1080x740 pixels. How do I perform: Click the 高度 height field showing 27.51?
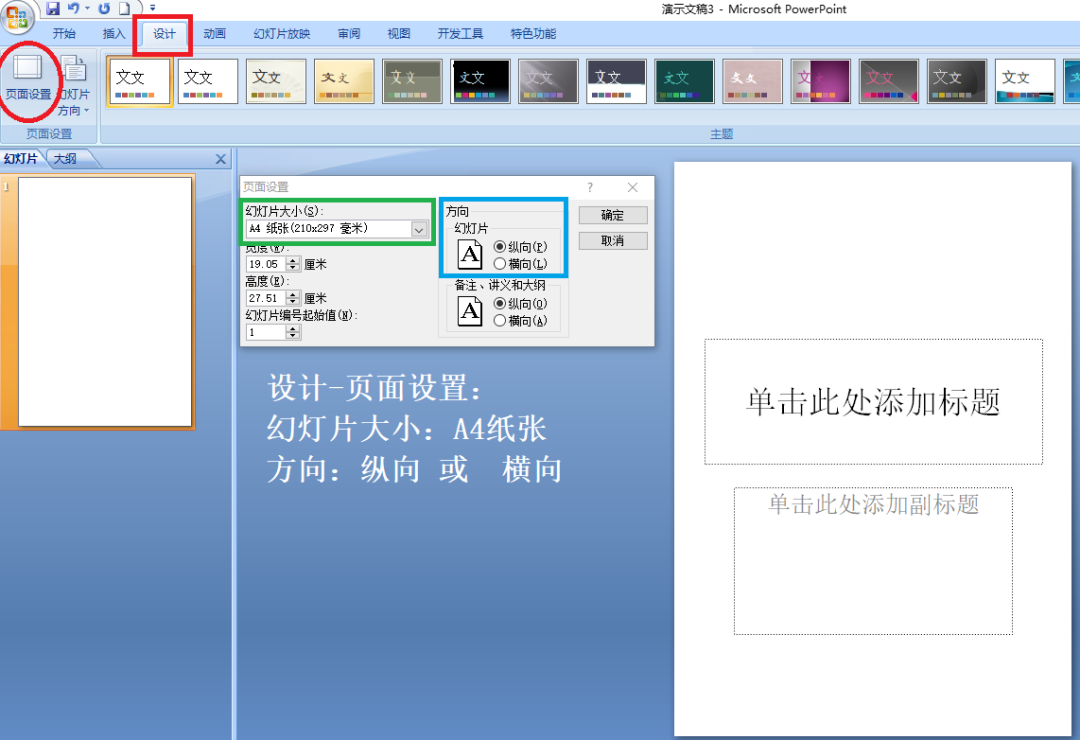click(x=266, y=298)
